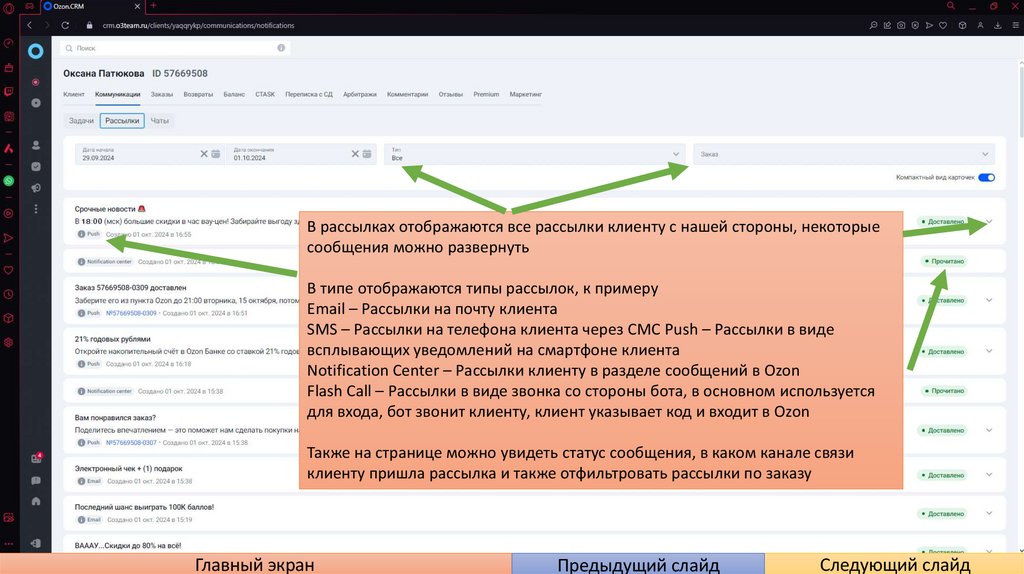Viewport: 1024px width, 574px height.
Task: Click Следующий слайд button
Action: (x=895, y=564)
